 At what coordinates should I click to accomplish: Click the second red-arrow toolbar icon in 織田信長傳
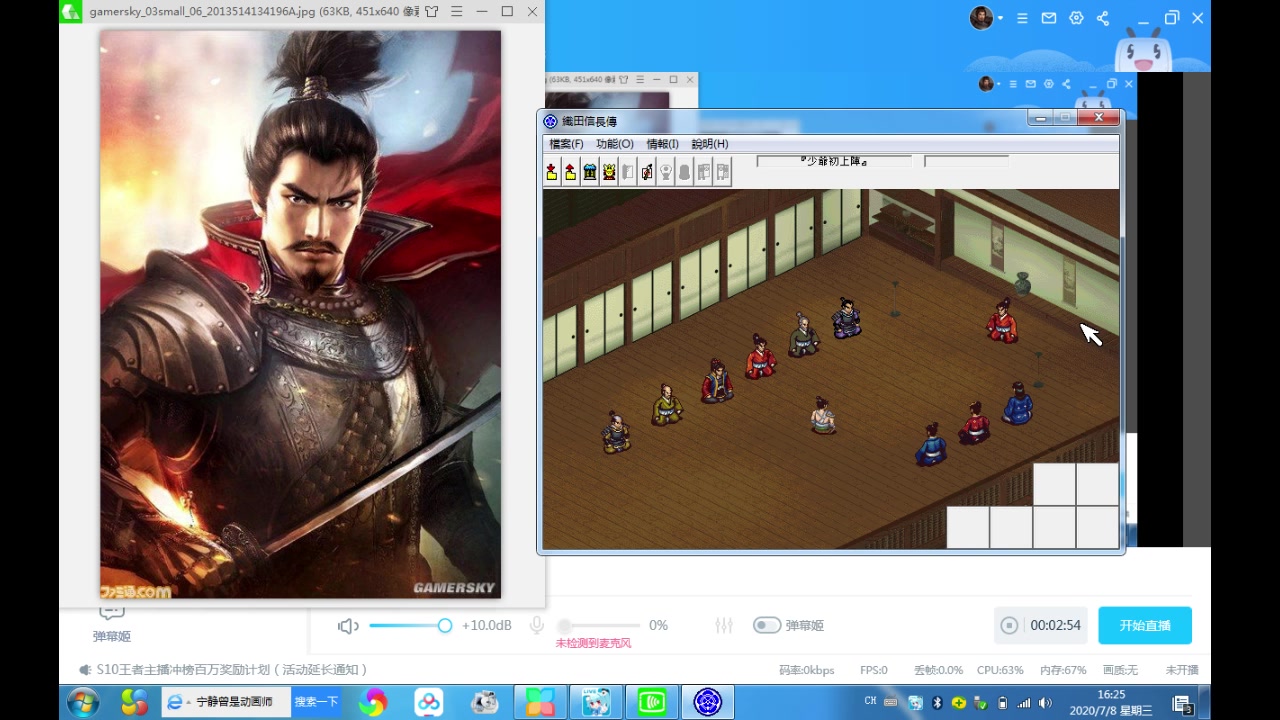tap(570, 172)
